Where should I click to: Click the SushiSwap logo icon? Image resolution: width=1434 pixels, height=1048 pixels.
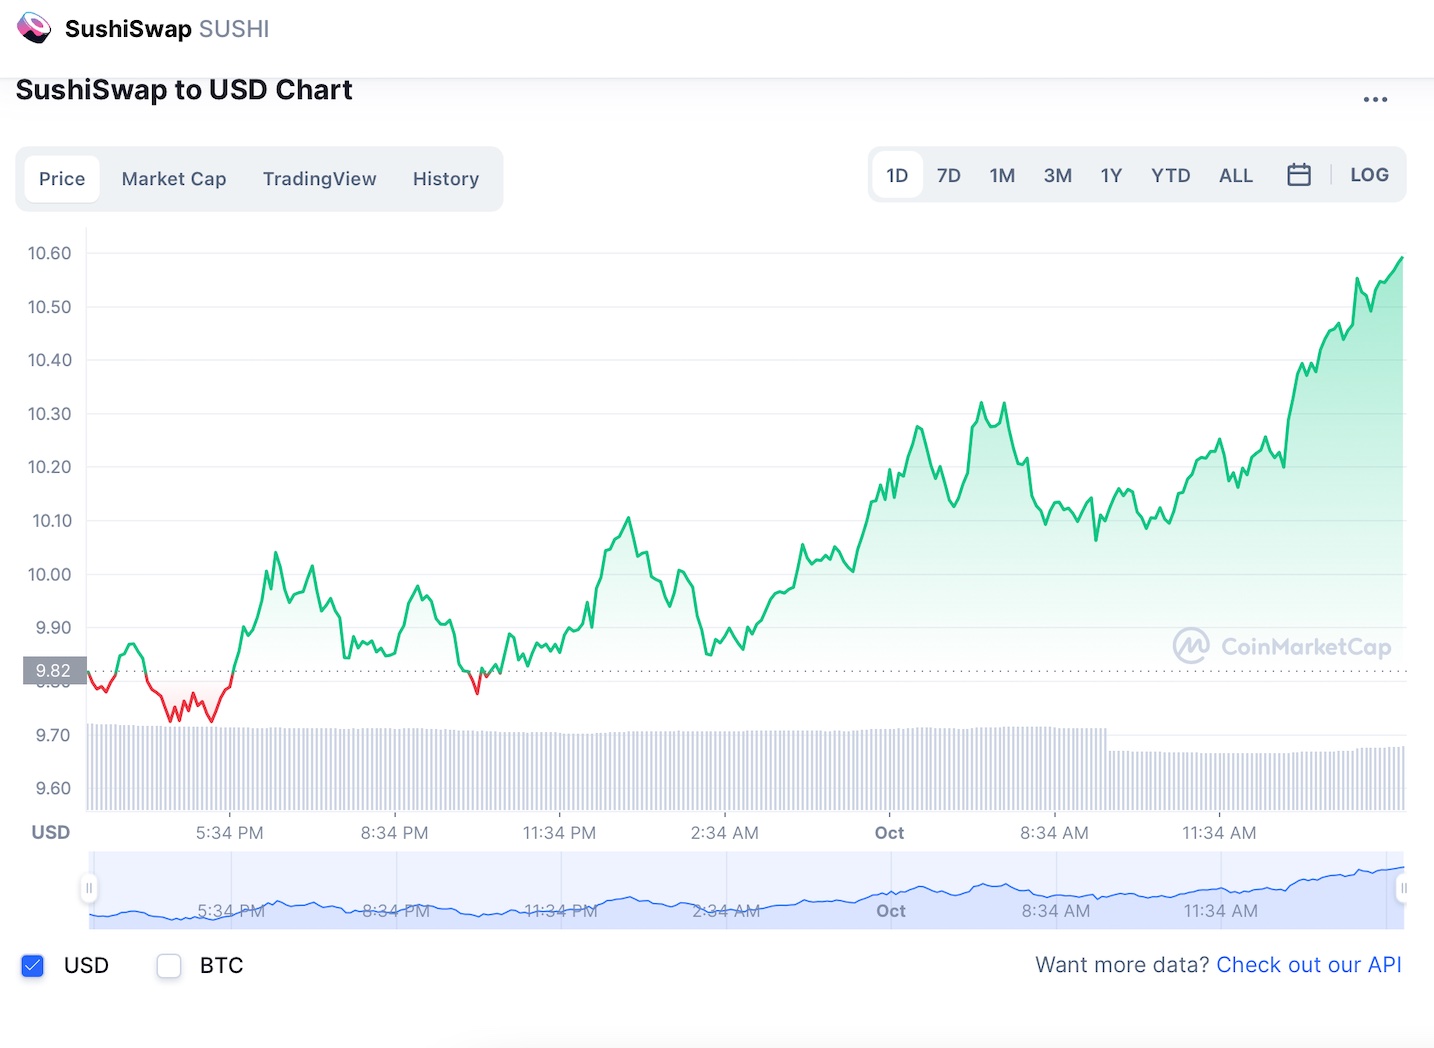pos(34,28)
